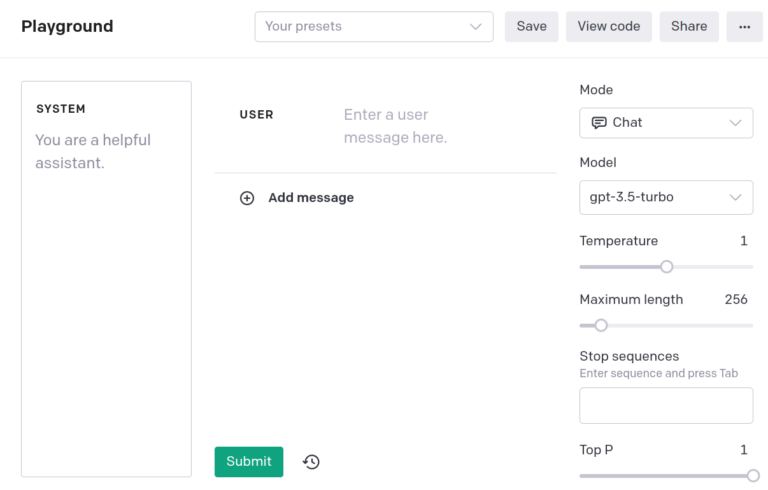Image resolution: width=768 pixels, height=490 pixels.
Task: Click the chat bubble icon in Mode
Action: click(599, 122)
